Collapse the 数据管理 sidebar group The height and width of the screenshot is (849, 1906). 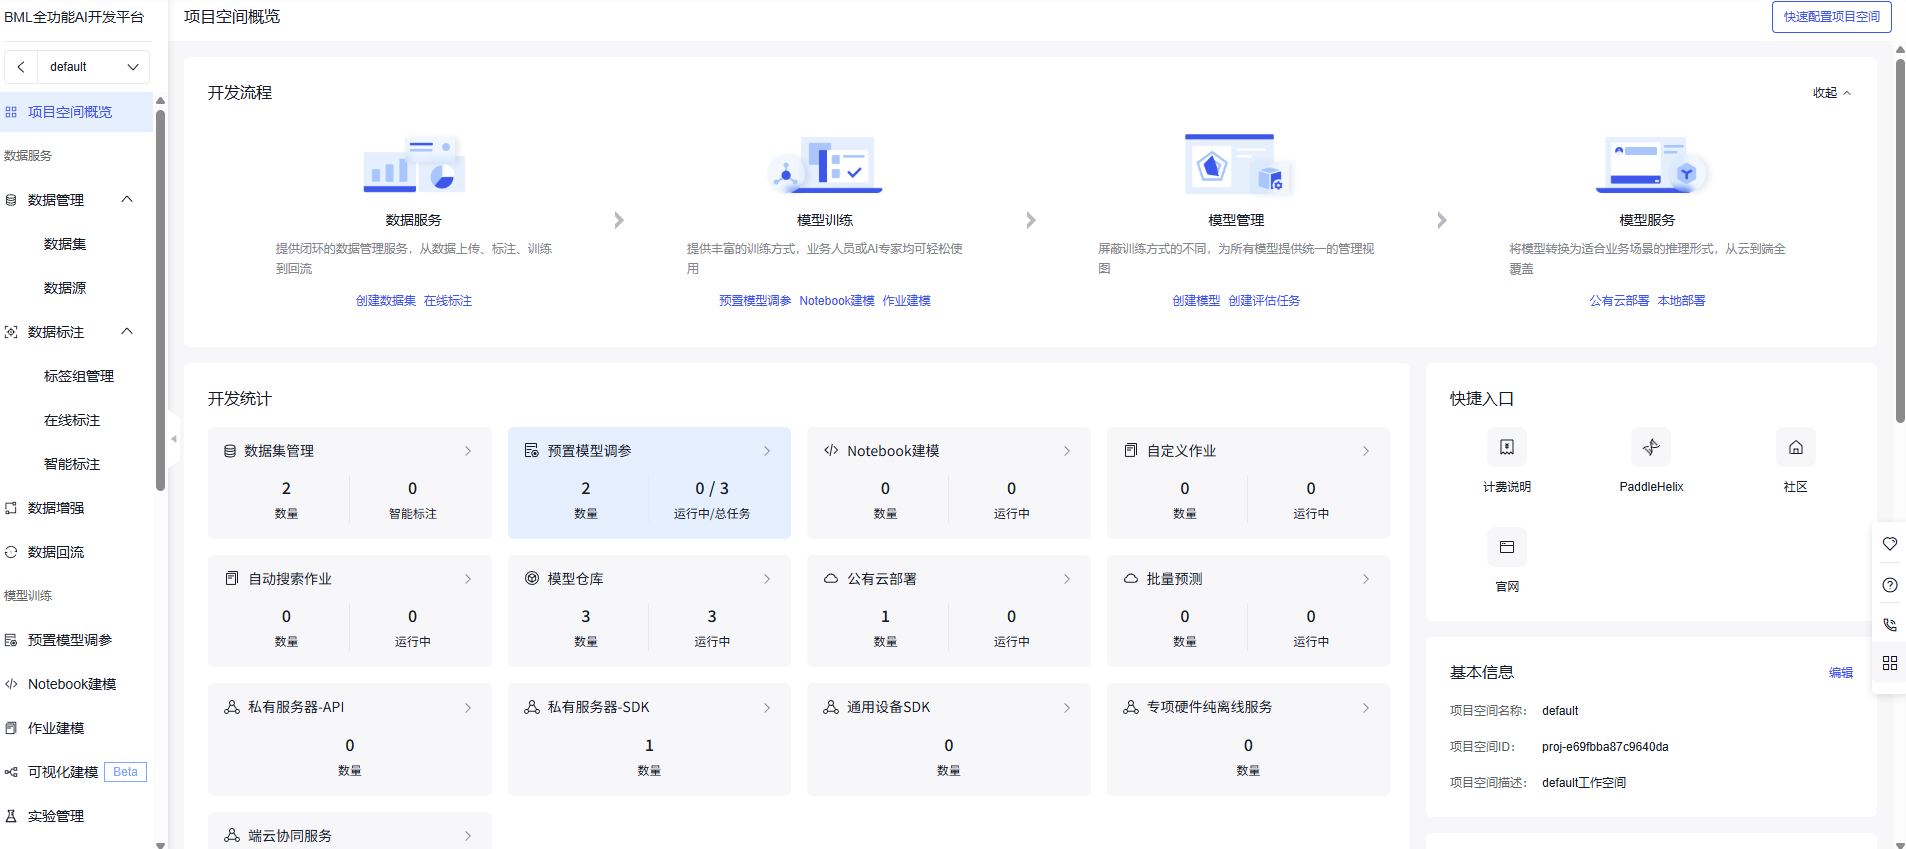click(127, 200)
